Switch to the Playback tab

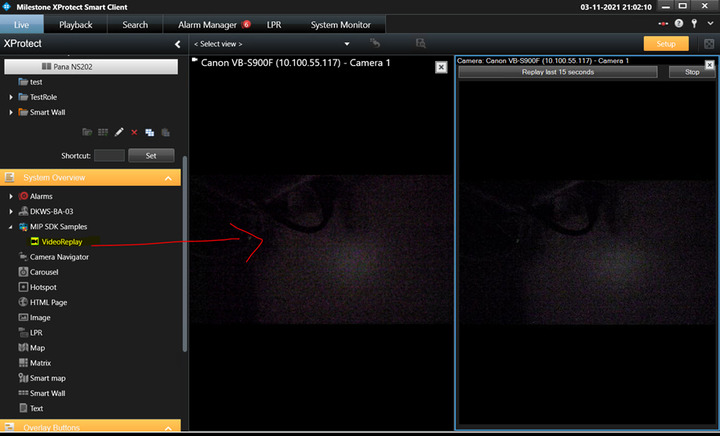coord(76,24)
